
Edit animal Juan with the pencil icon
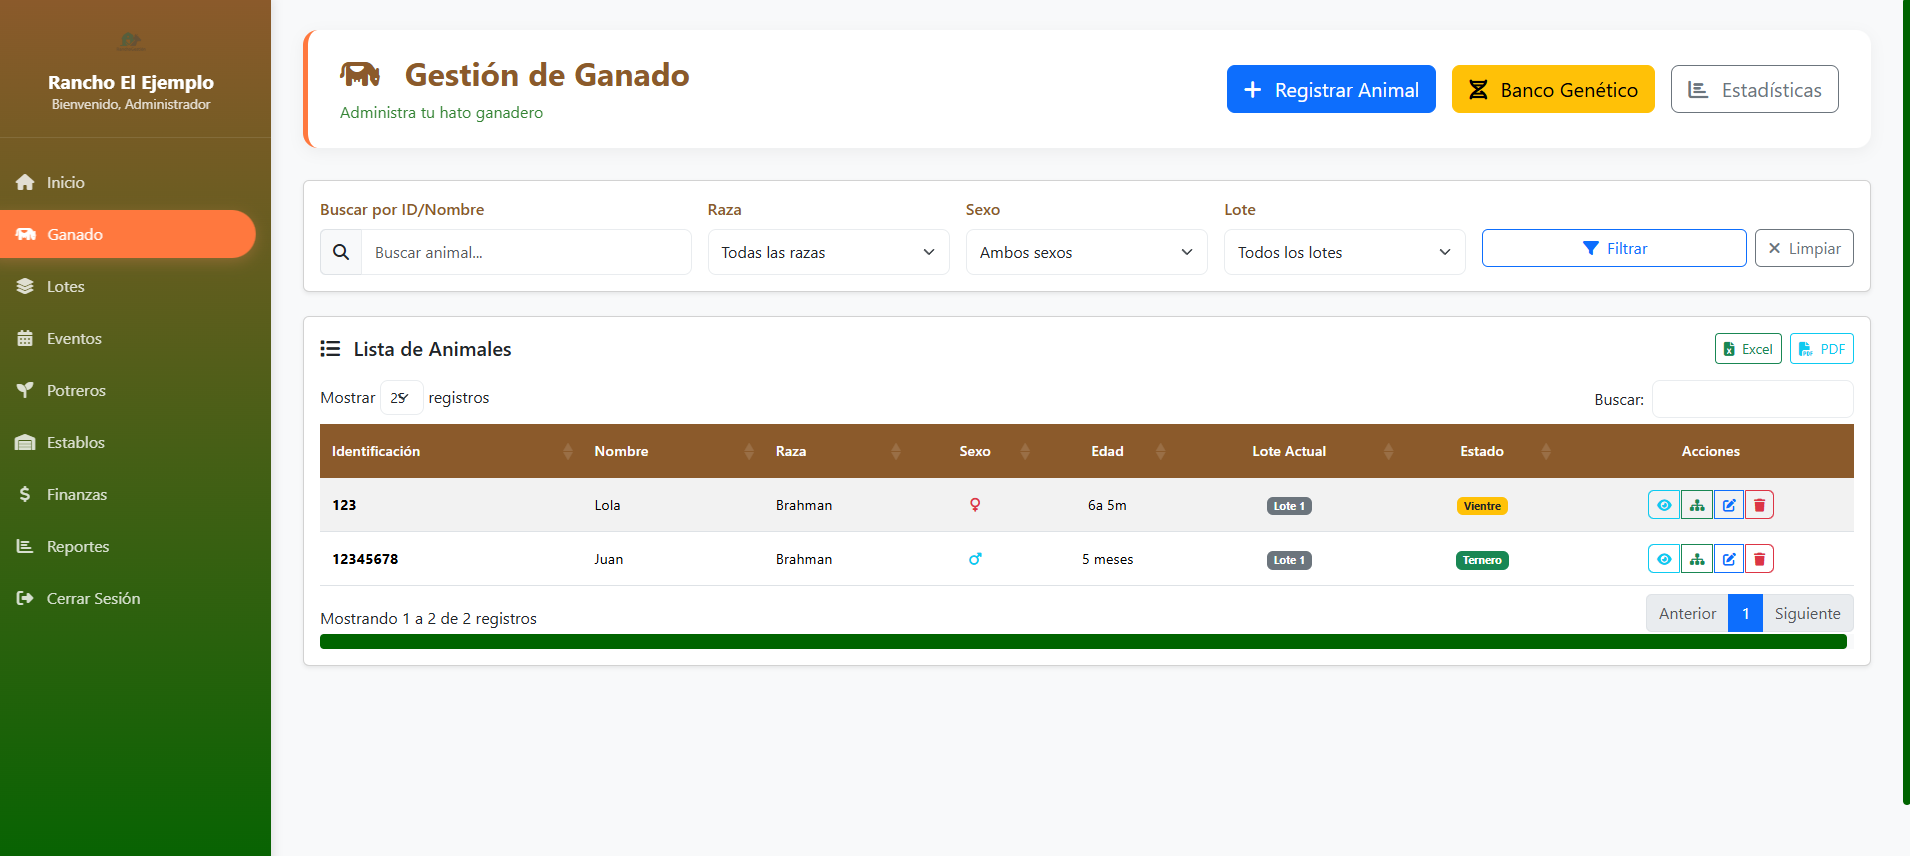(x=1728, y=559)
